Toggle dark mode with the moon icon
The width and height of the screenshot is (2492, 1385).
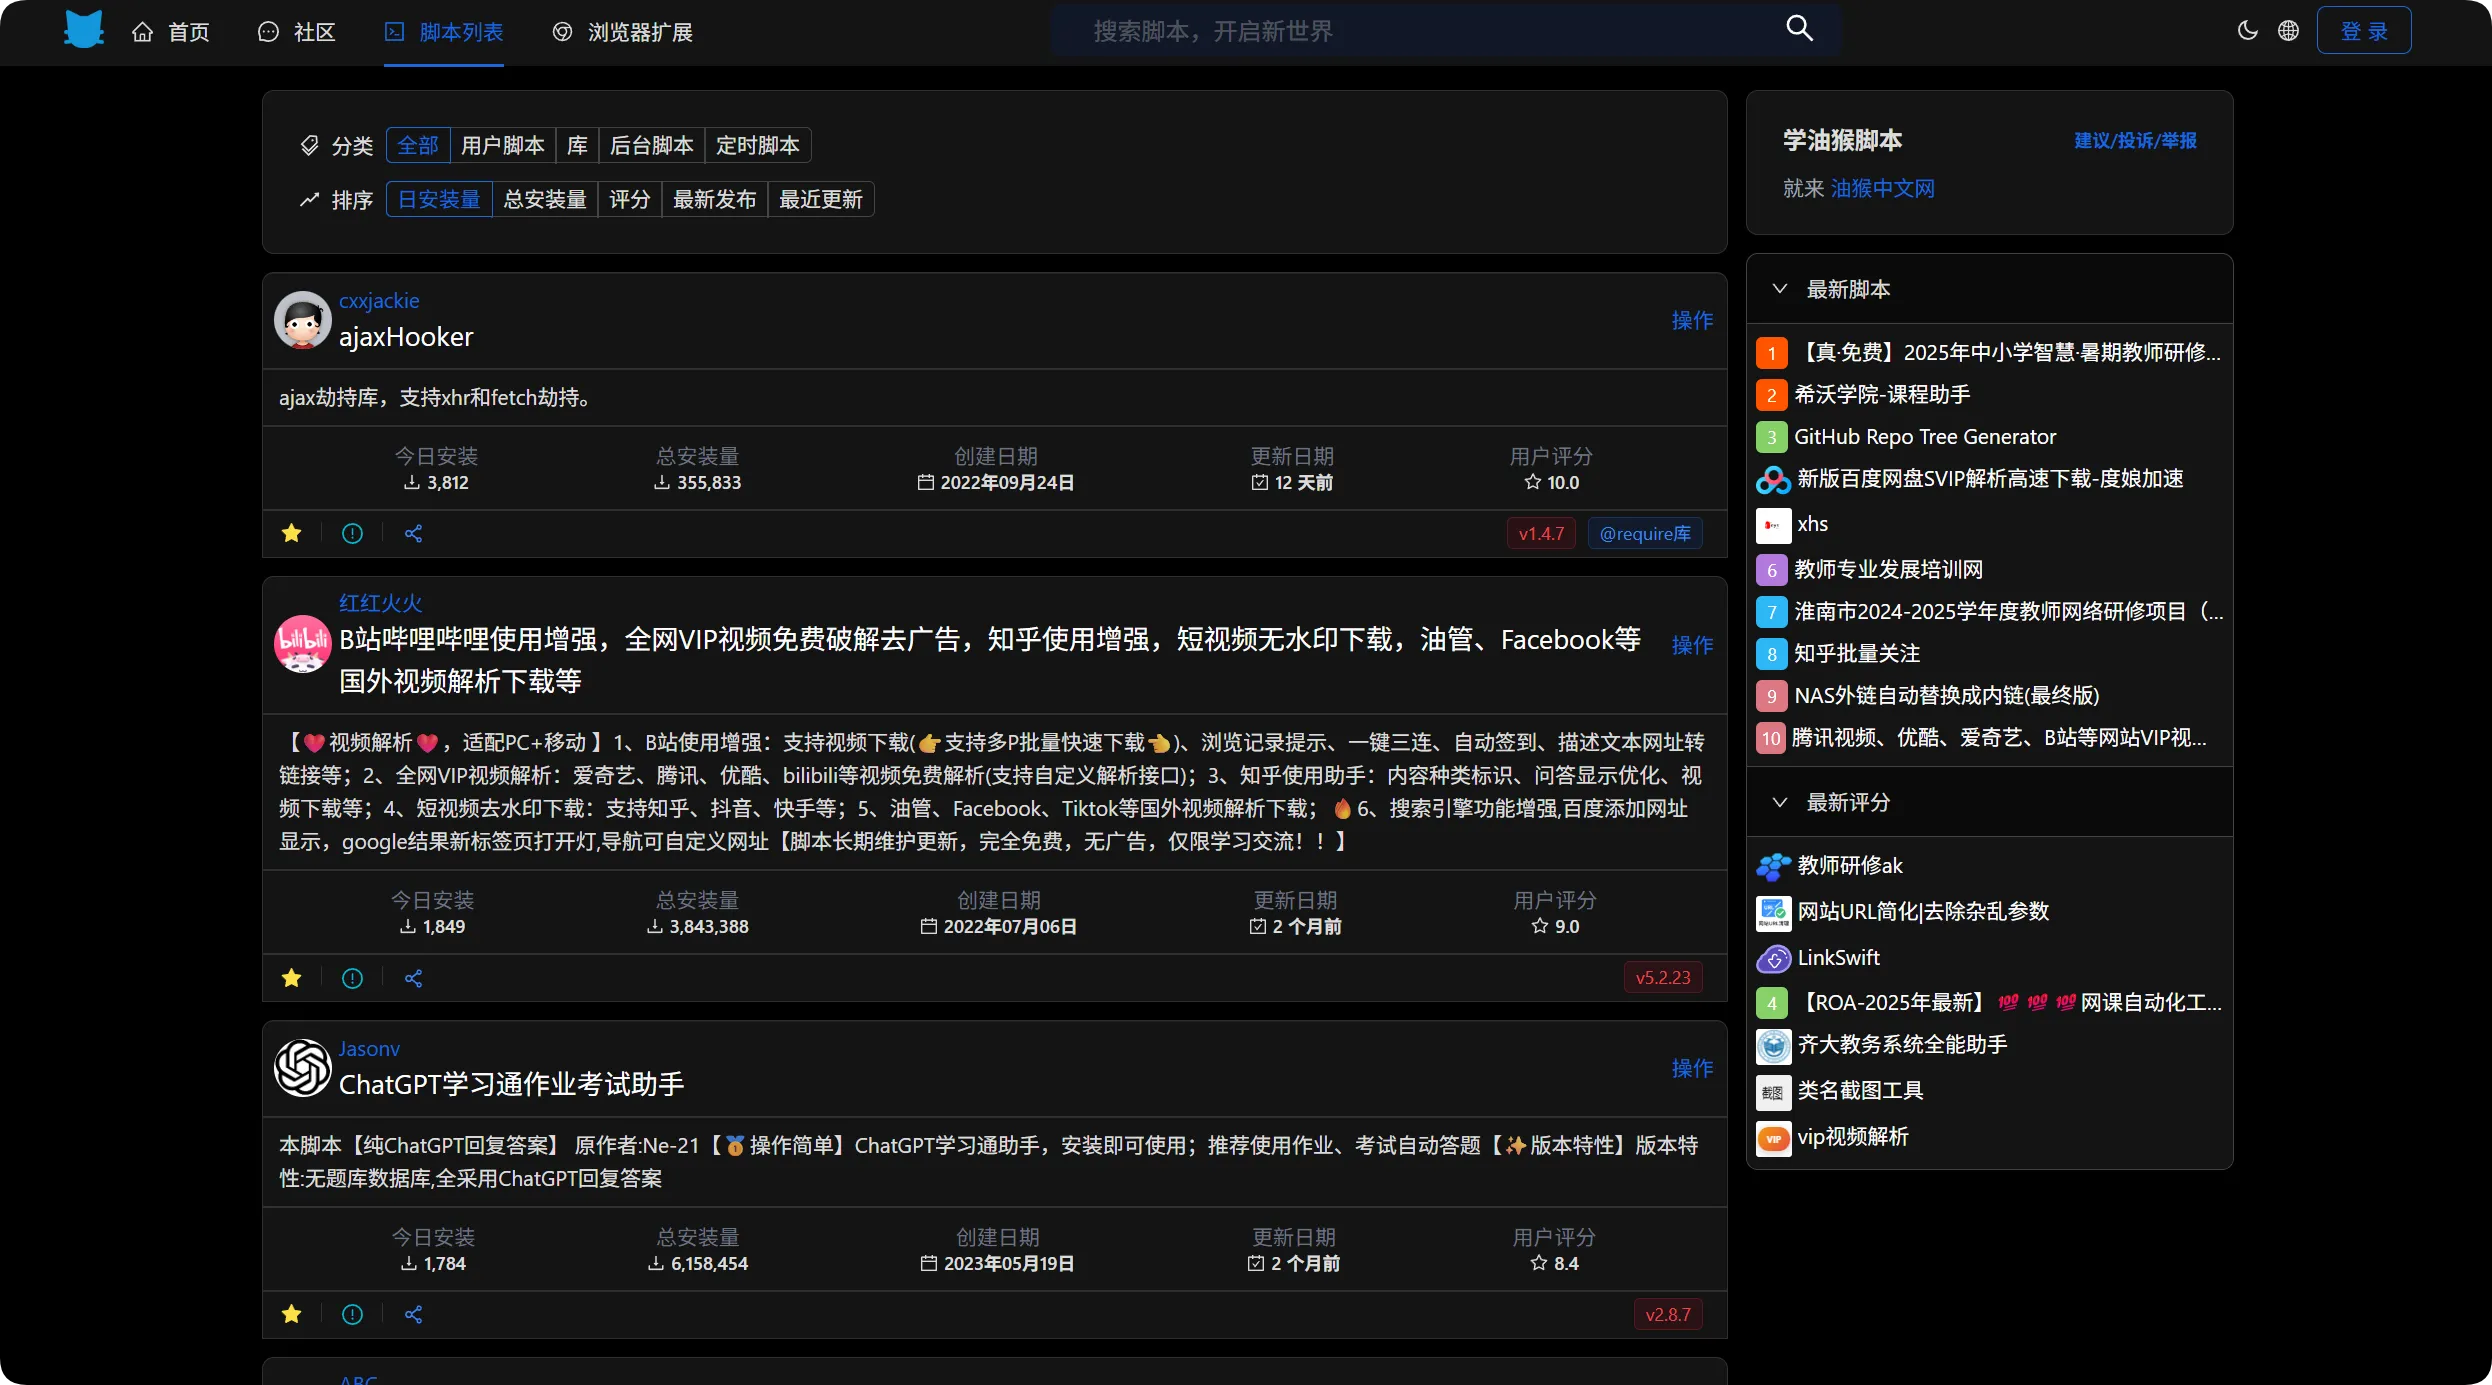tap(2245, 30)
